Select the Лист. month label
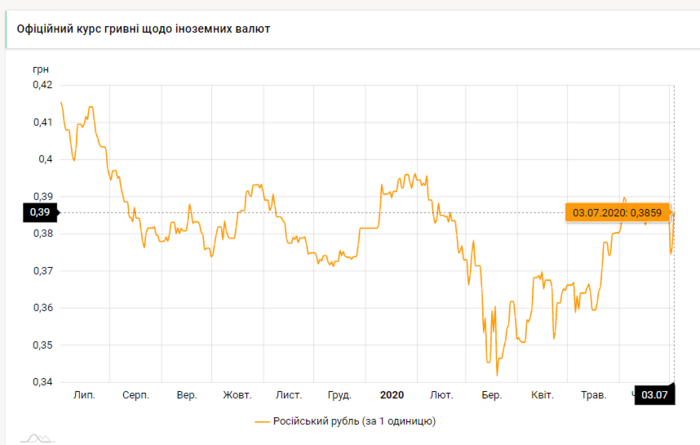 pos(289,396)
